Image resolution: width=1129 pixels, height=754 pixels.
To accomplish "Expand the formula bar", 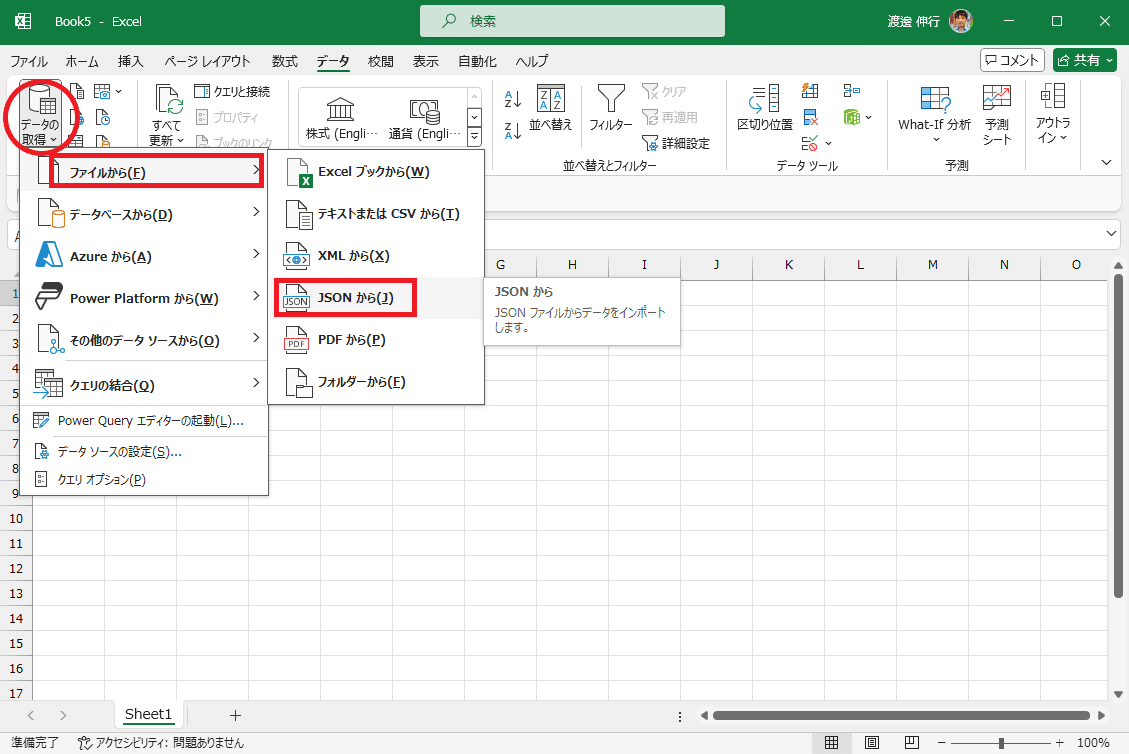I will tap(1111, 233).
